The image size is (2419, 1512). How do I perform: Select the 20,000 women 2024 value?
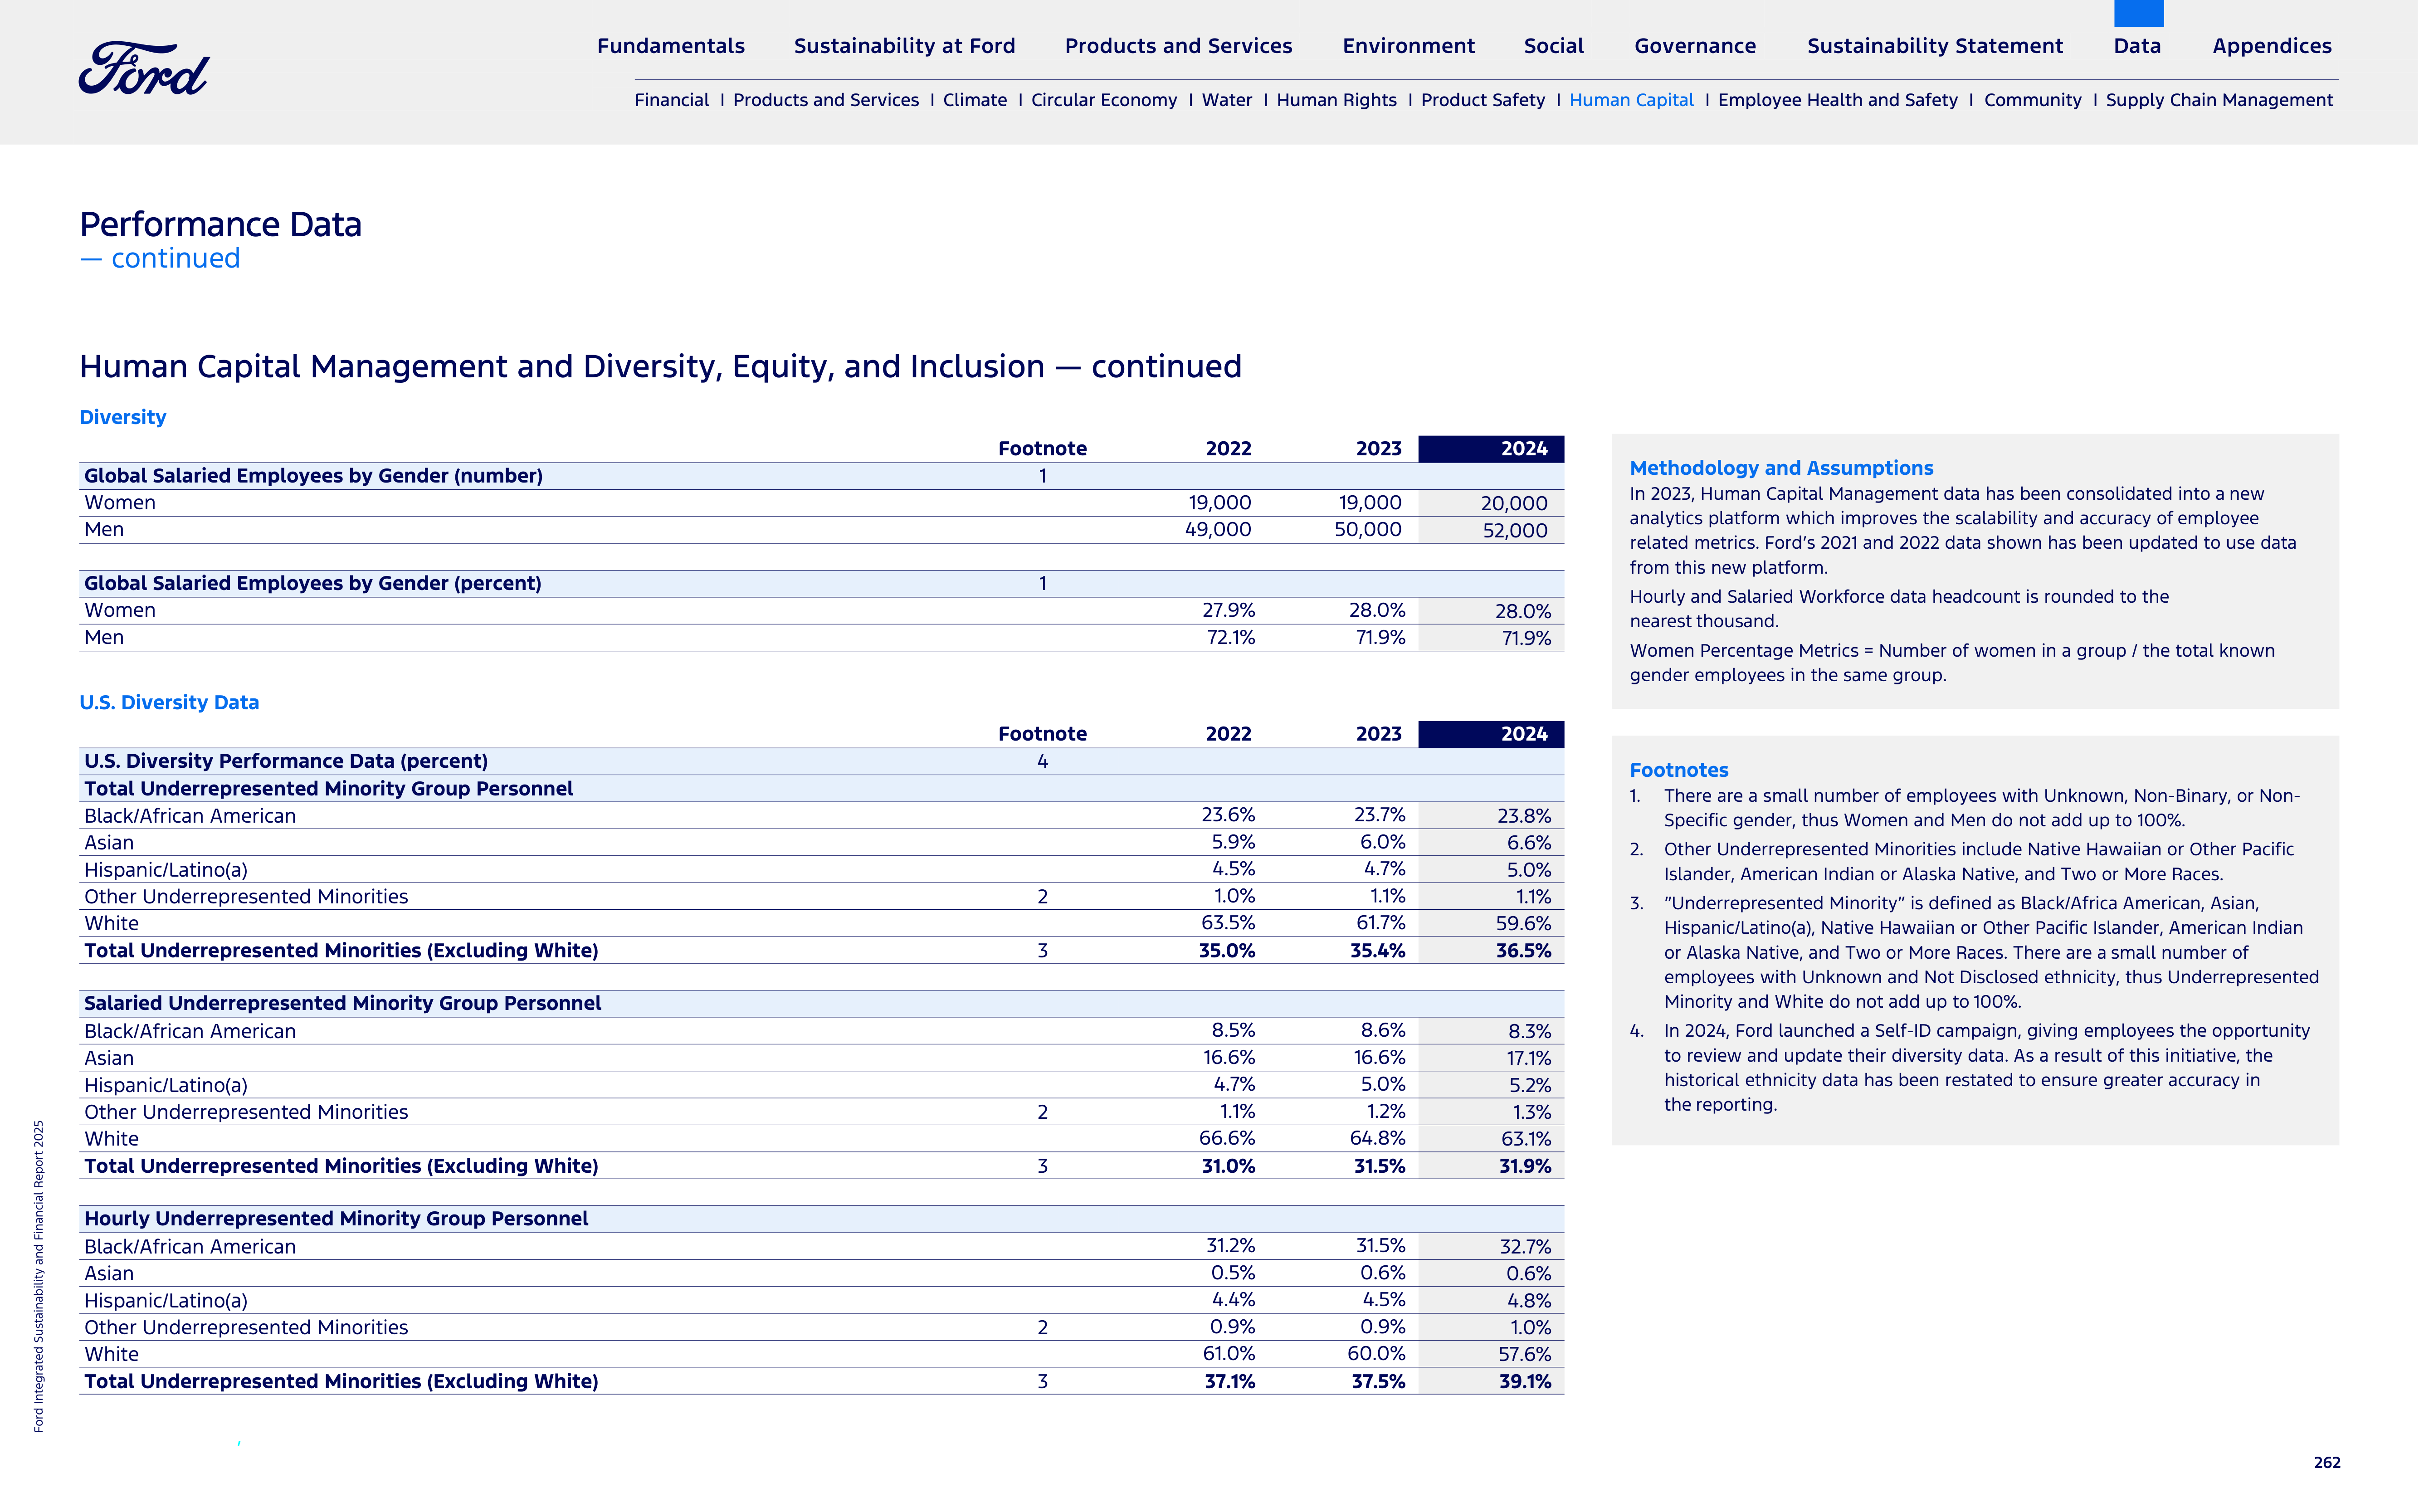pos(1513,504)
